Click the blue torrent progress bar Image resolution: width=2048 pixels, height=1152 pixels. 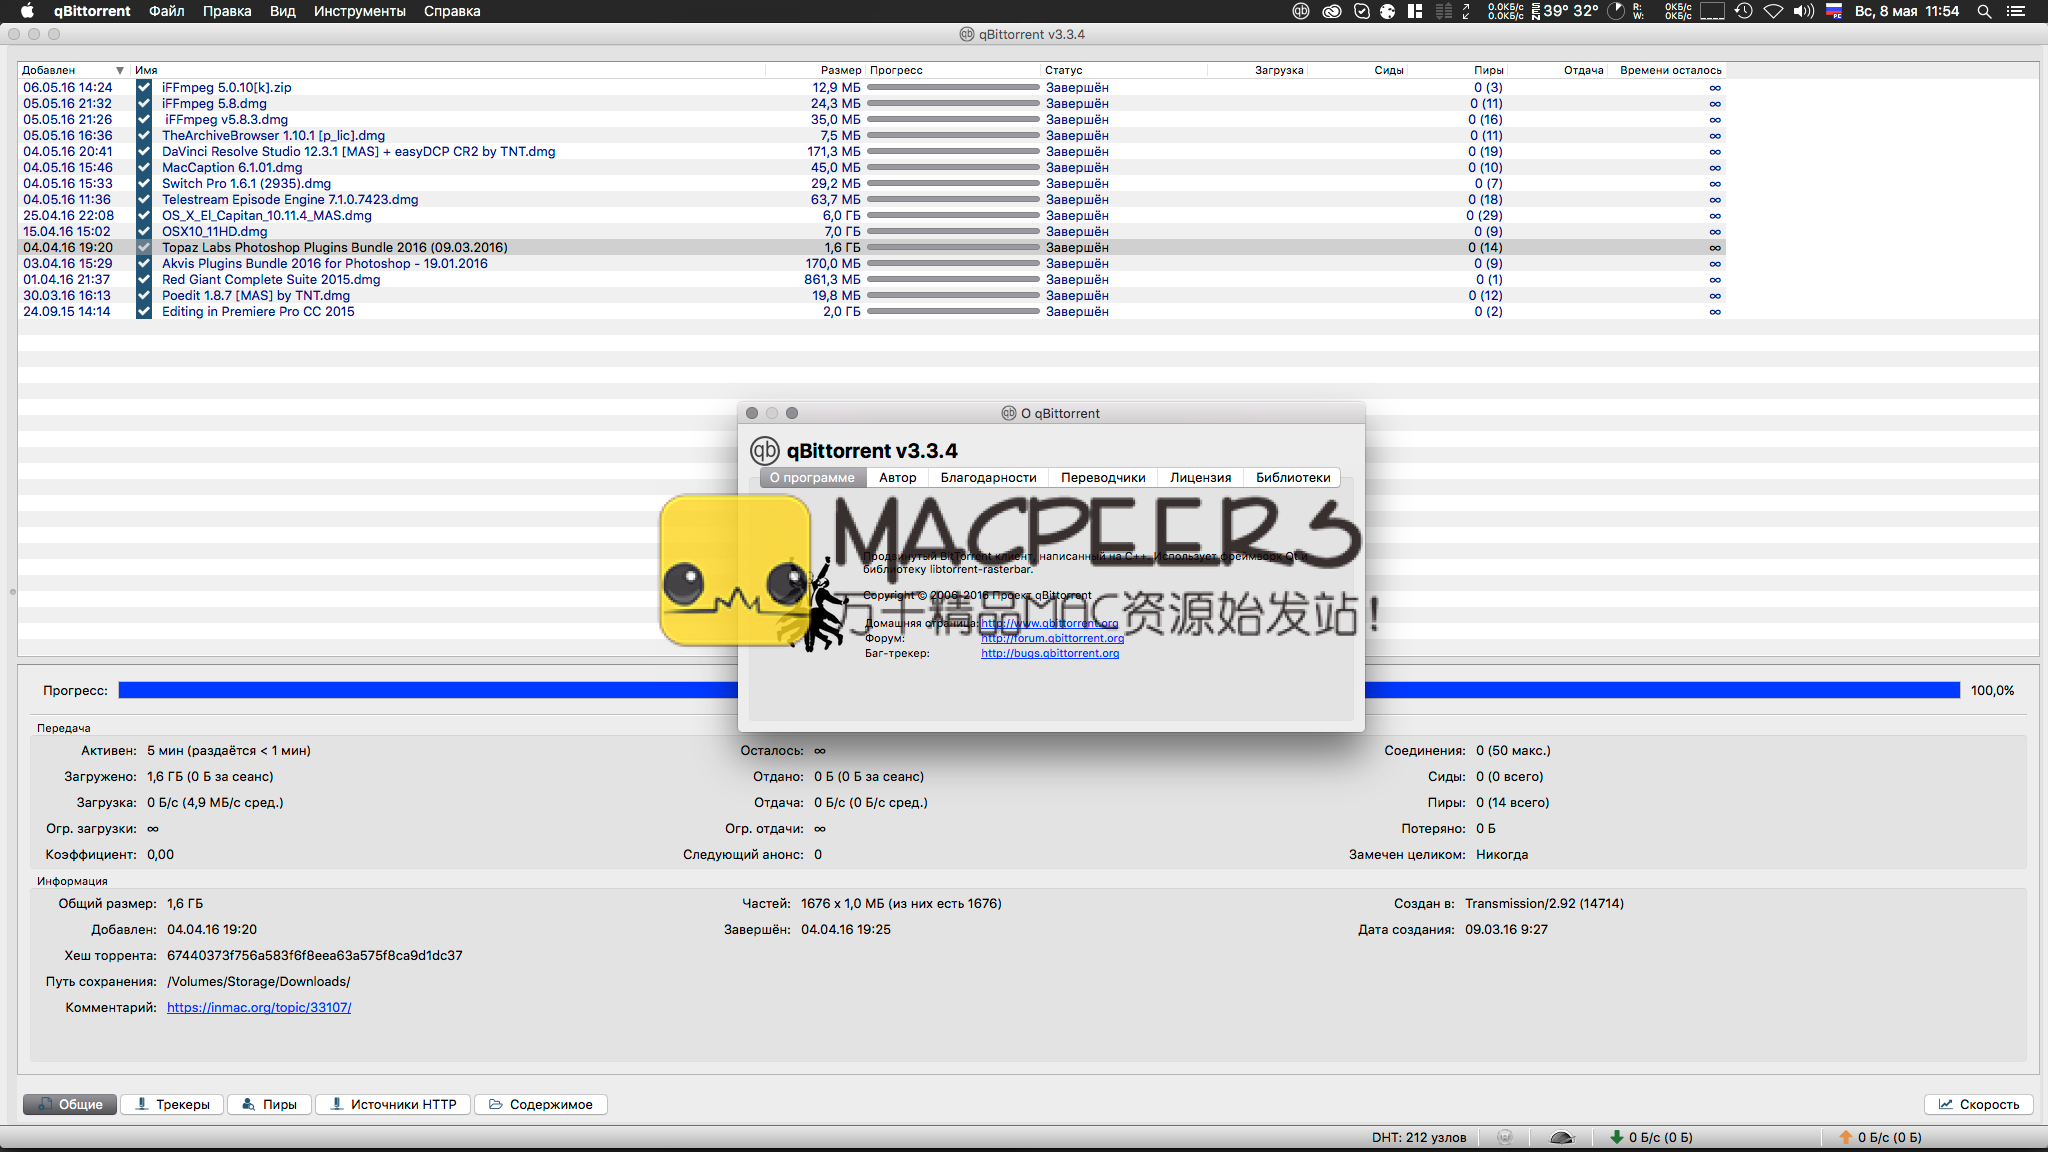tap(430, 690)
